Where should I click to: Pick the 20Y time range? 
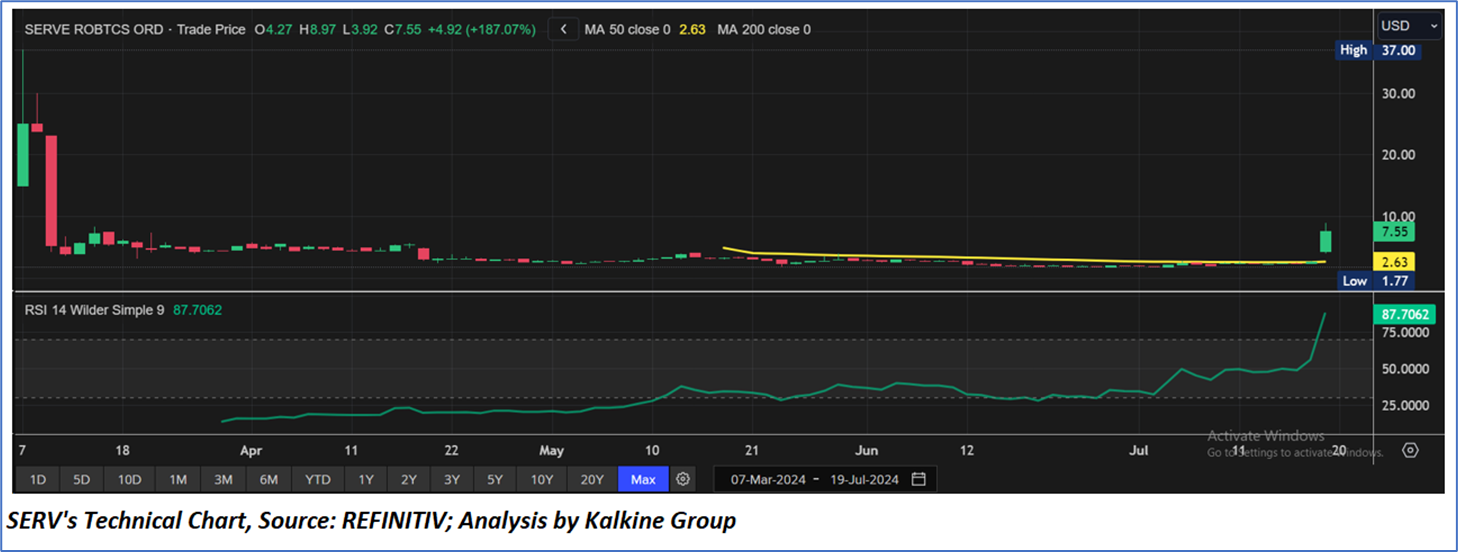pyautogui.click(x=592, y=479)
